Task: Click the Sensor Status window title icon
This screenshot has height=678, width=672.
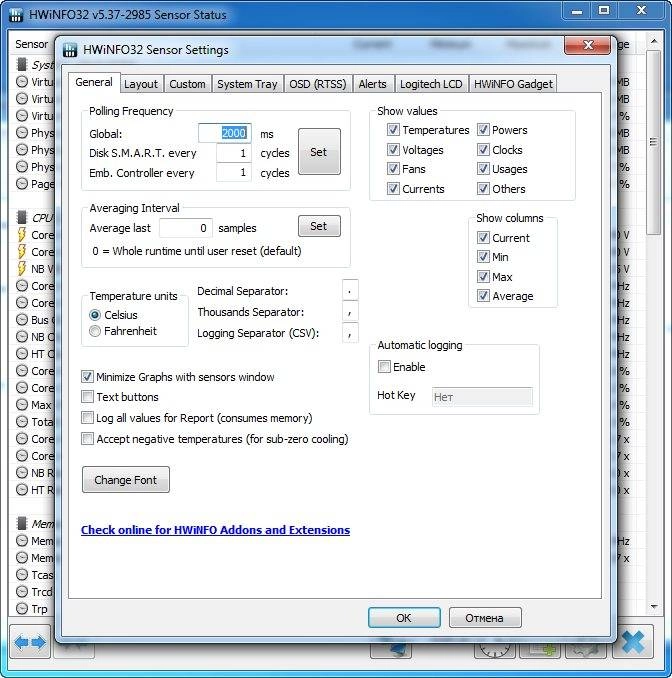Action: click(x=16, y=15)
